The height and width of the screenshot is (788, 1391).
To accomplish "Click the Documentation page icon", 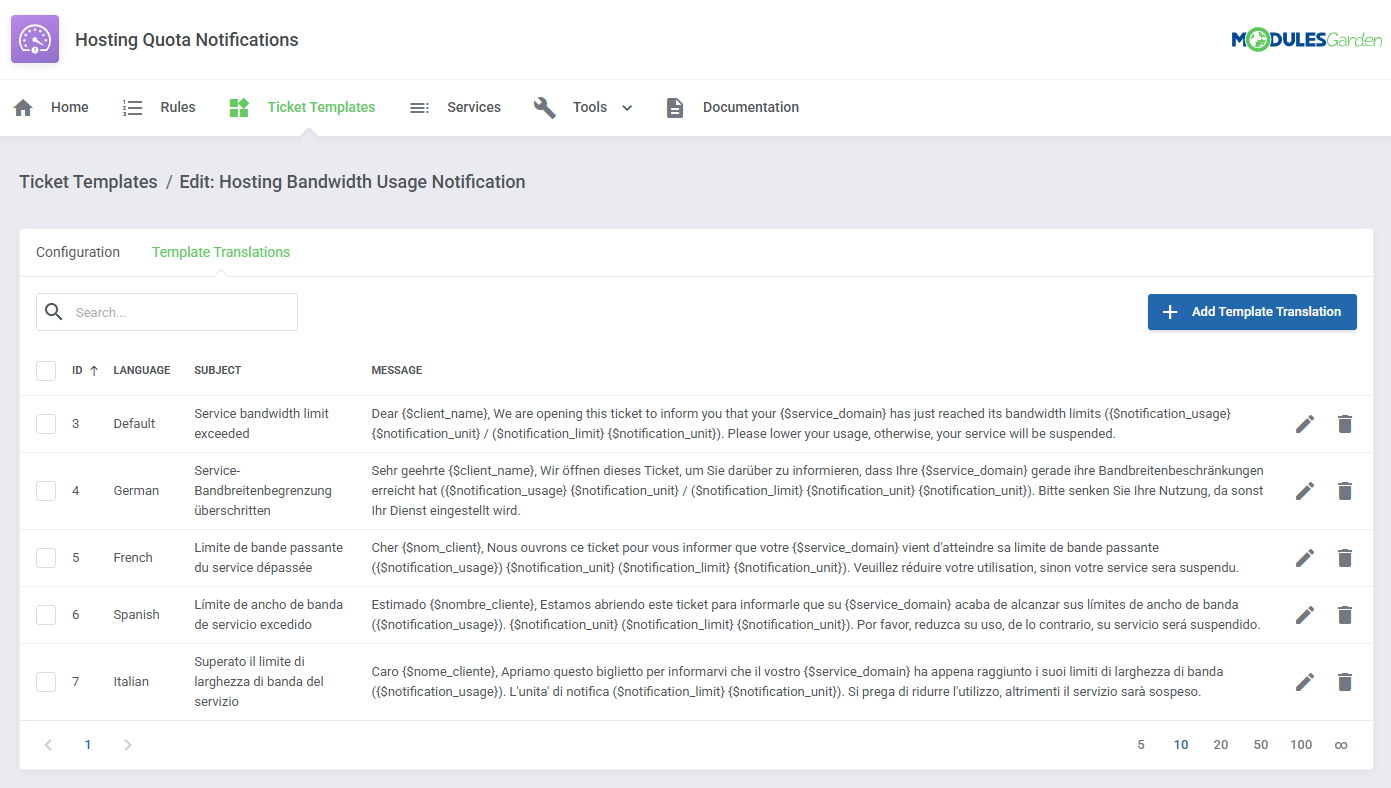I will coord(675,107).
